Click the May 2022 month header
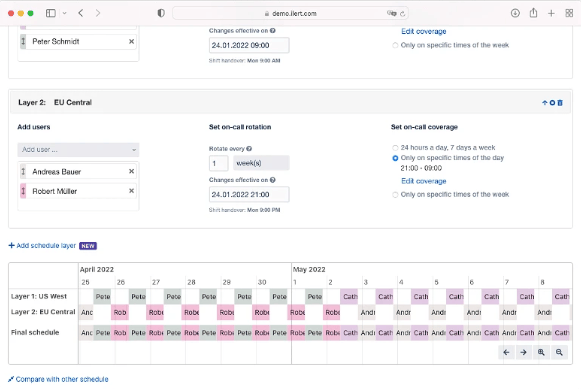Image resolution: width=581 pixels, height=389 pixels. point(309,270)
